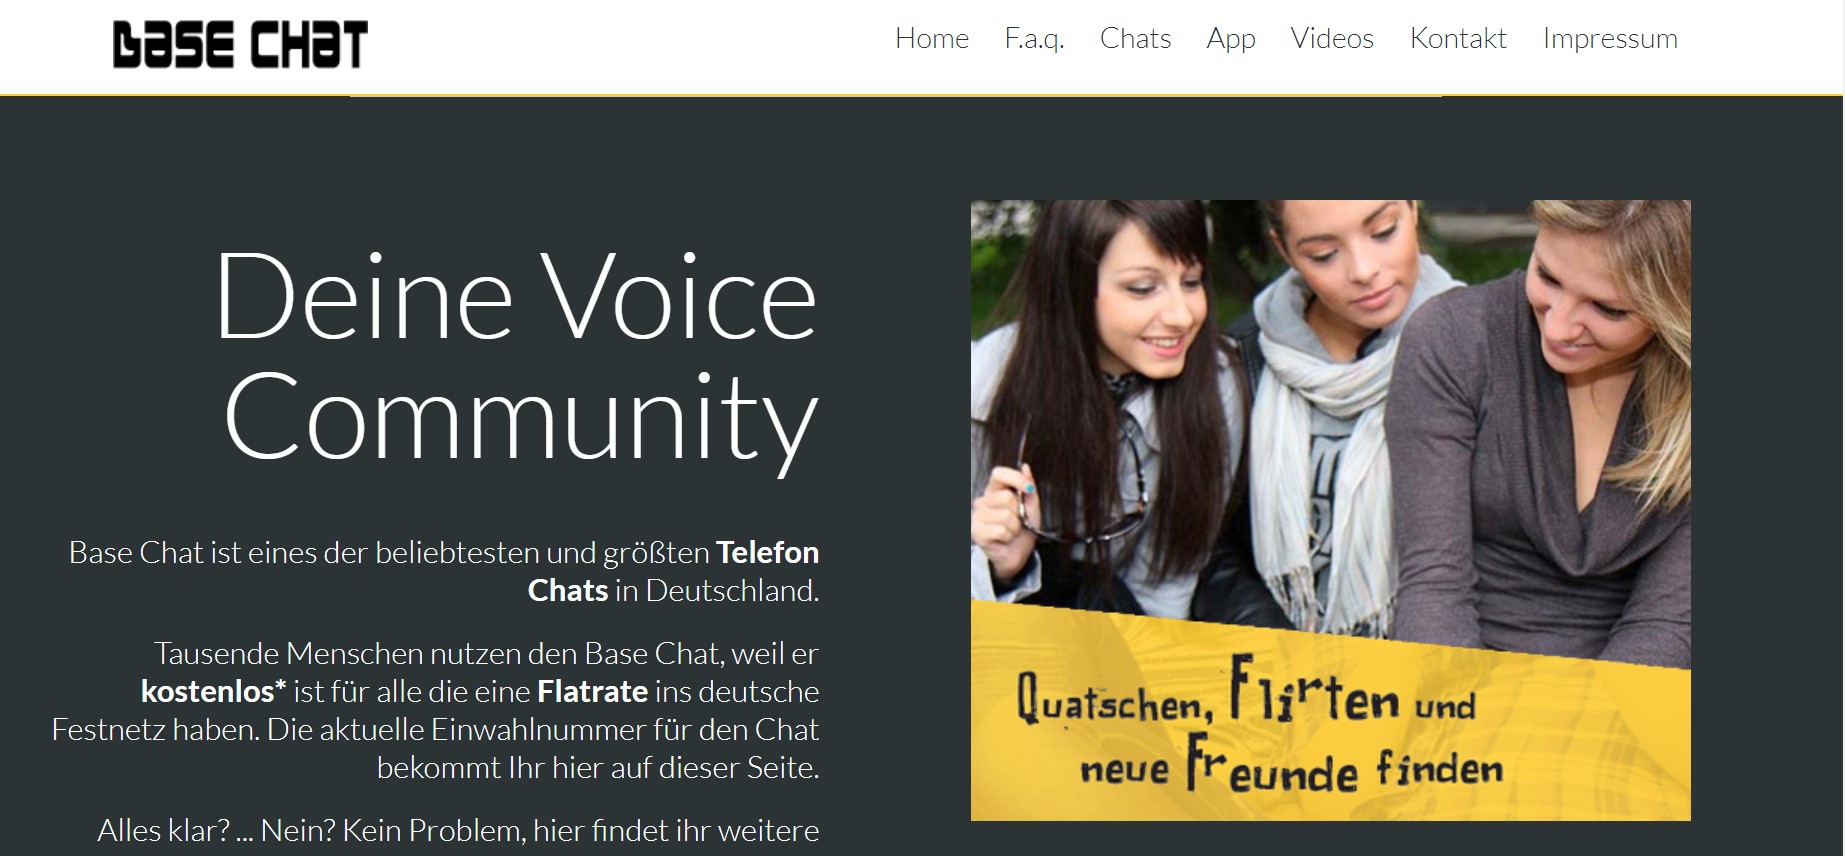
Task: Open the Chats navigation link
Action: 1135,38
